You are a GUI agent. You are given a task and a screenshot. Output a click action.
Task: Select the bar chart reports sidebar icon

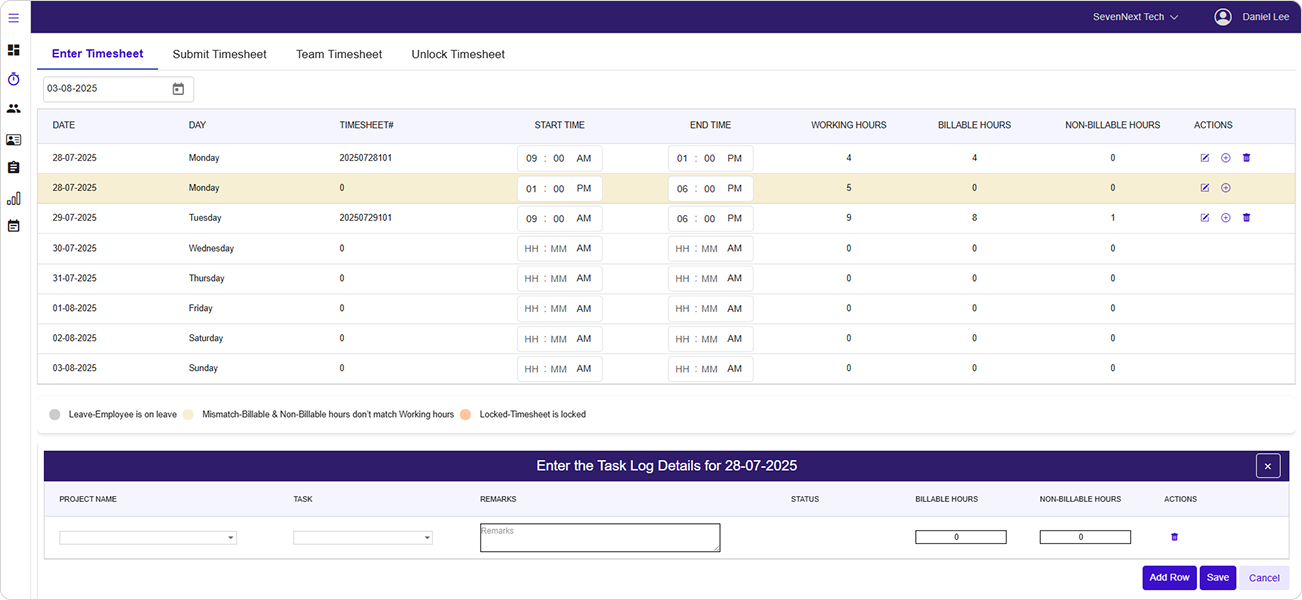pos(13,198)
